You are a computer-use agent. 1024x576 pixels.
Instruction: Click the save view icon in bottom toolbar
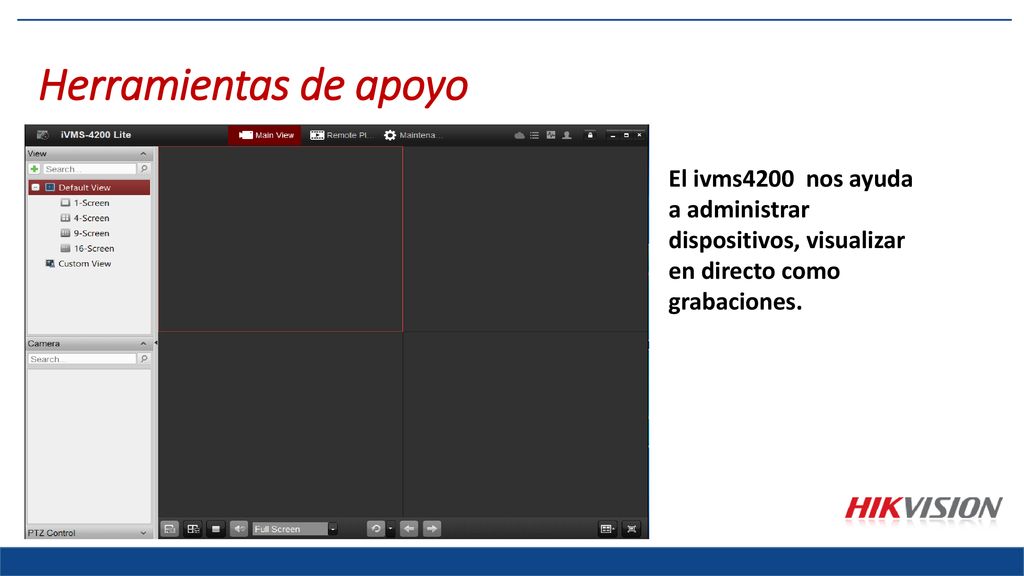point(170,529)
